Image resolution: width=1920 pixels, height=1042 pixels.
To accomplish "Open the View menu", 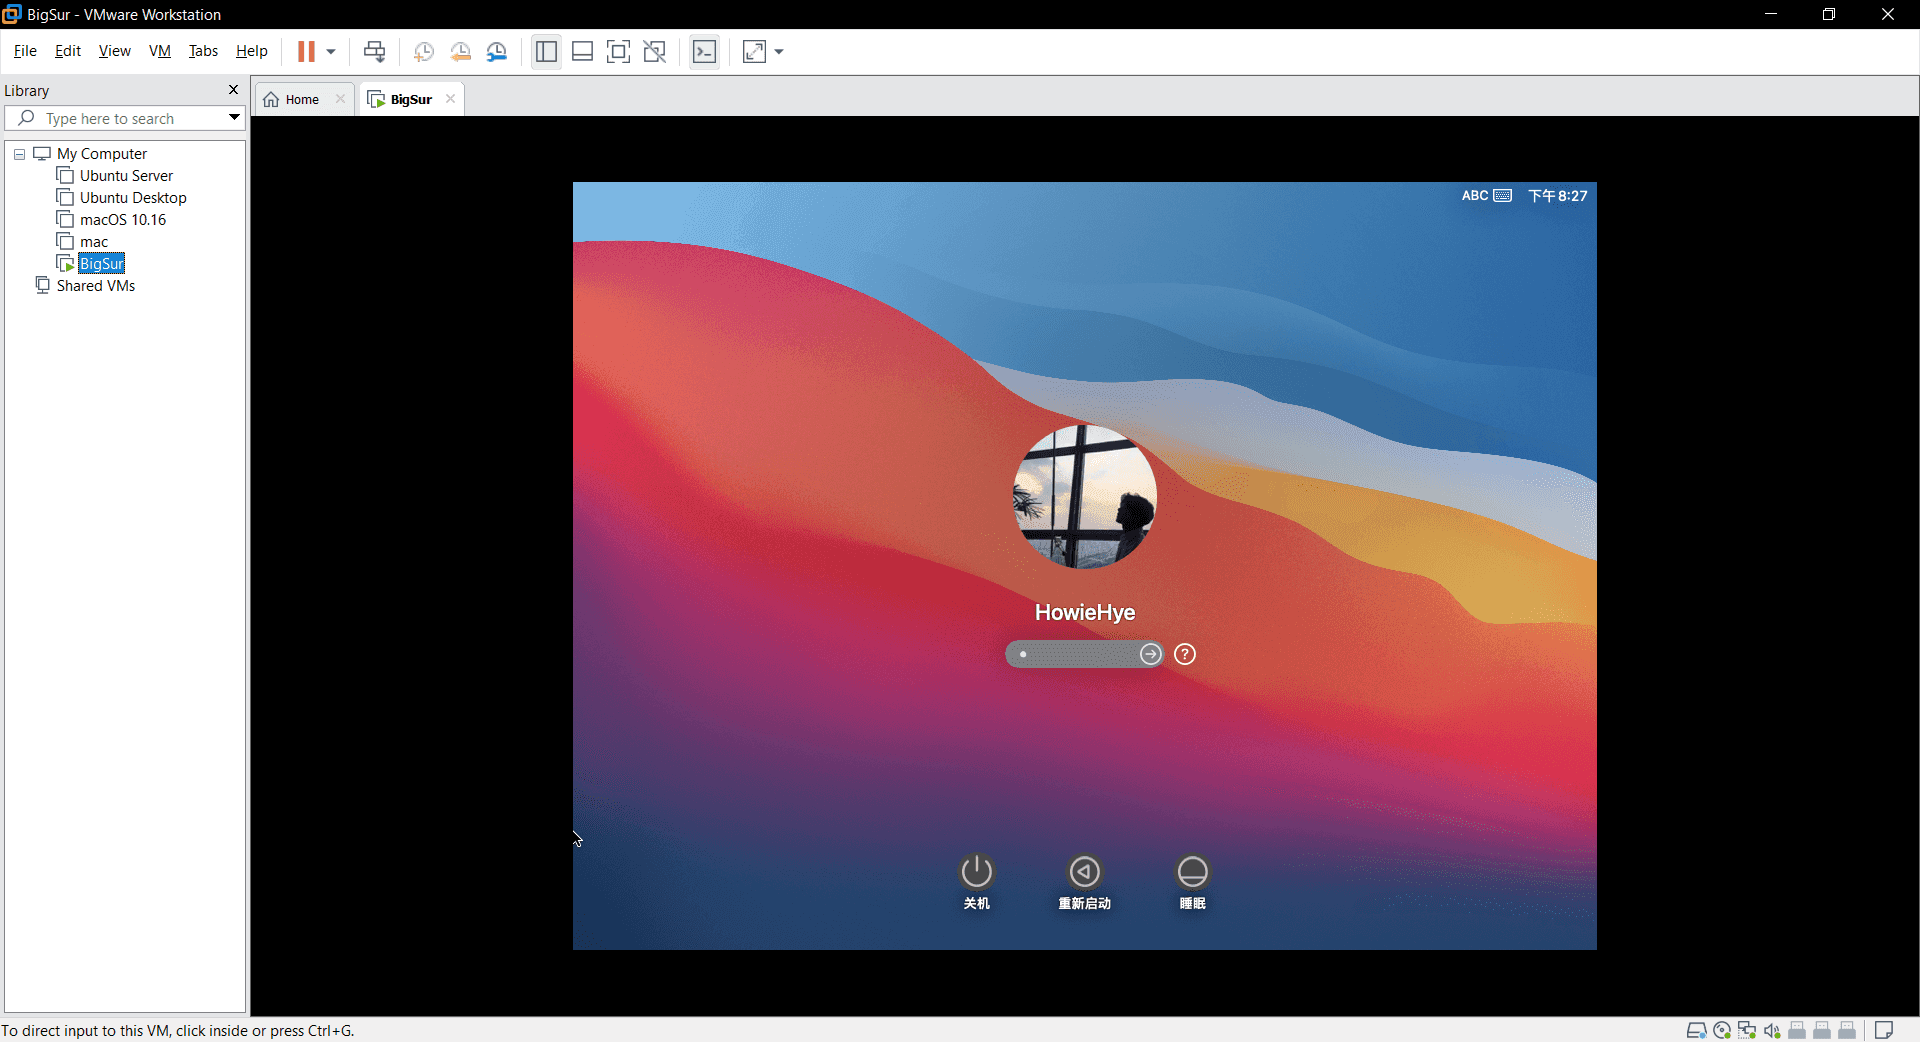I will click(114, 51).
